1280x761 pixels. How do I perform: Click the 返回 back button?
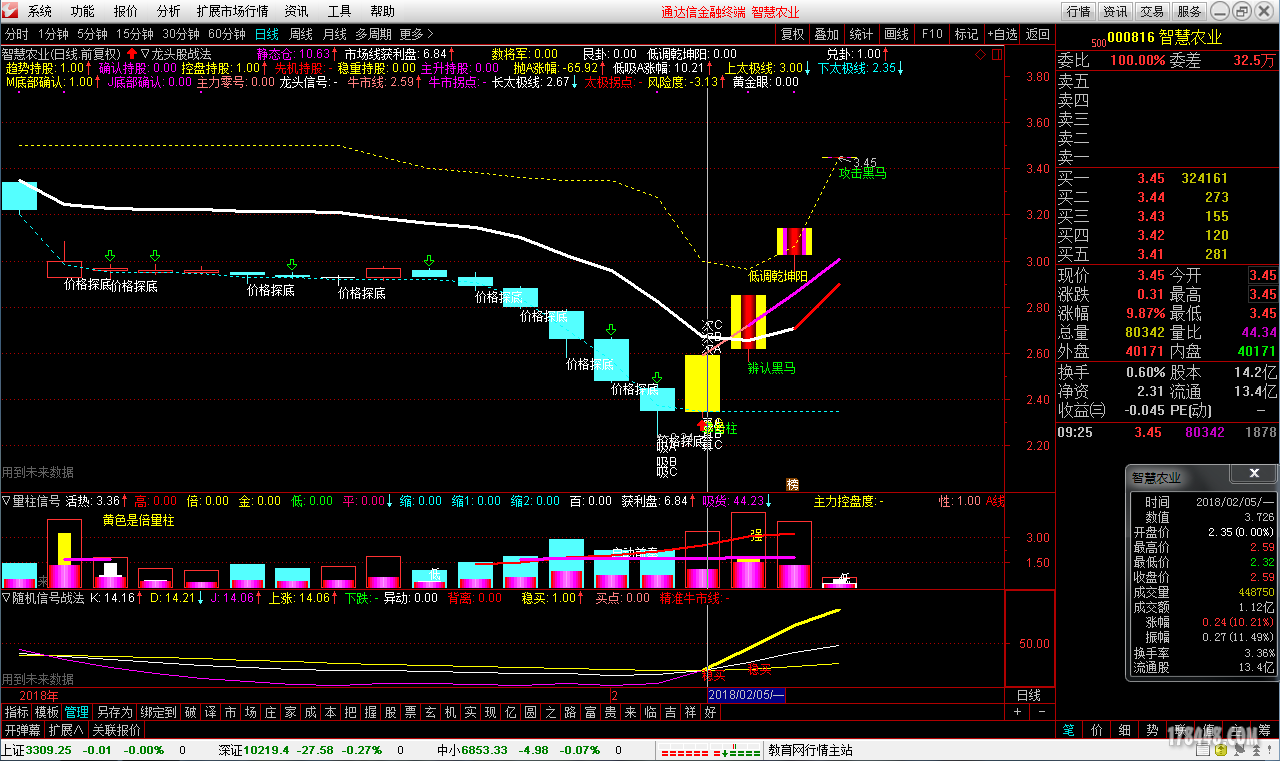pyautogui.click(x=1037, y=34)
